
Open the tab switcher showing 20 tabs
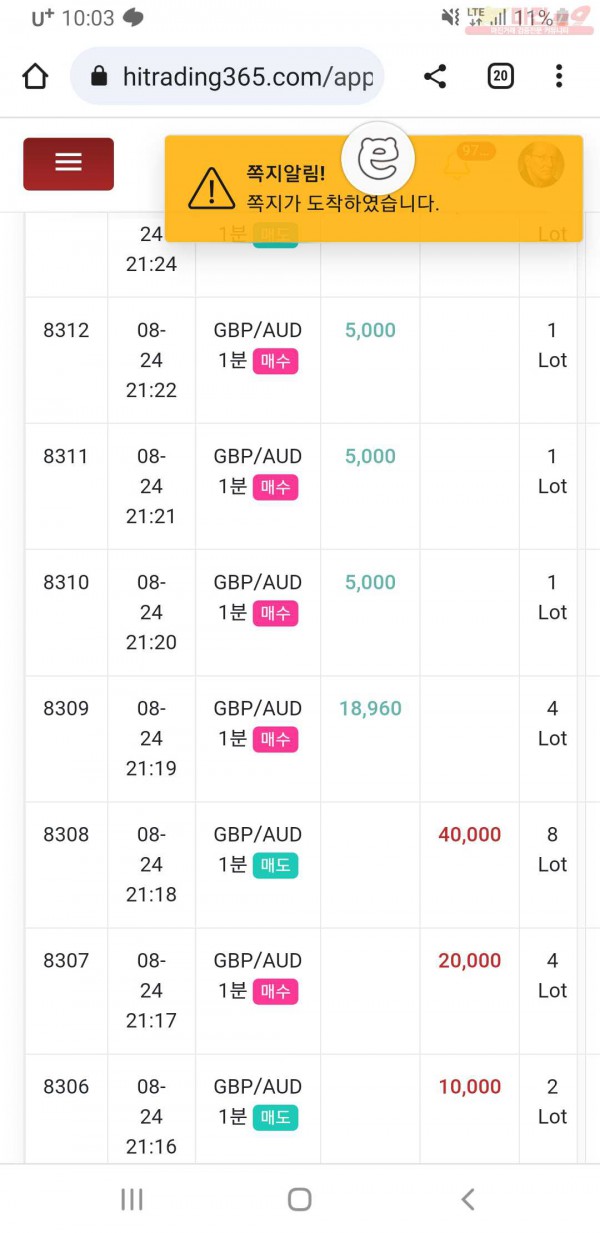[500, 76]
